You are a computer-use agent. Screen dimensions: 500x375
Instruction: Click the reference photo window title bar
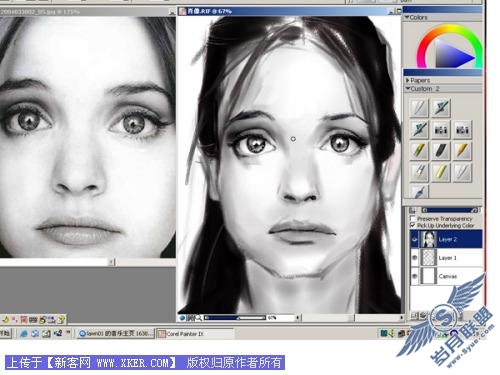click(x=88, y=12)
